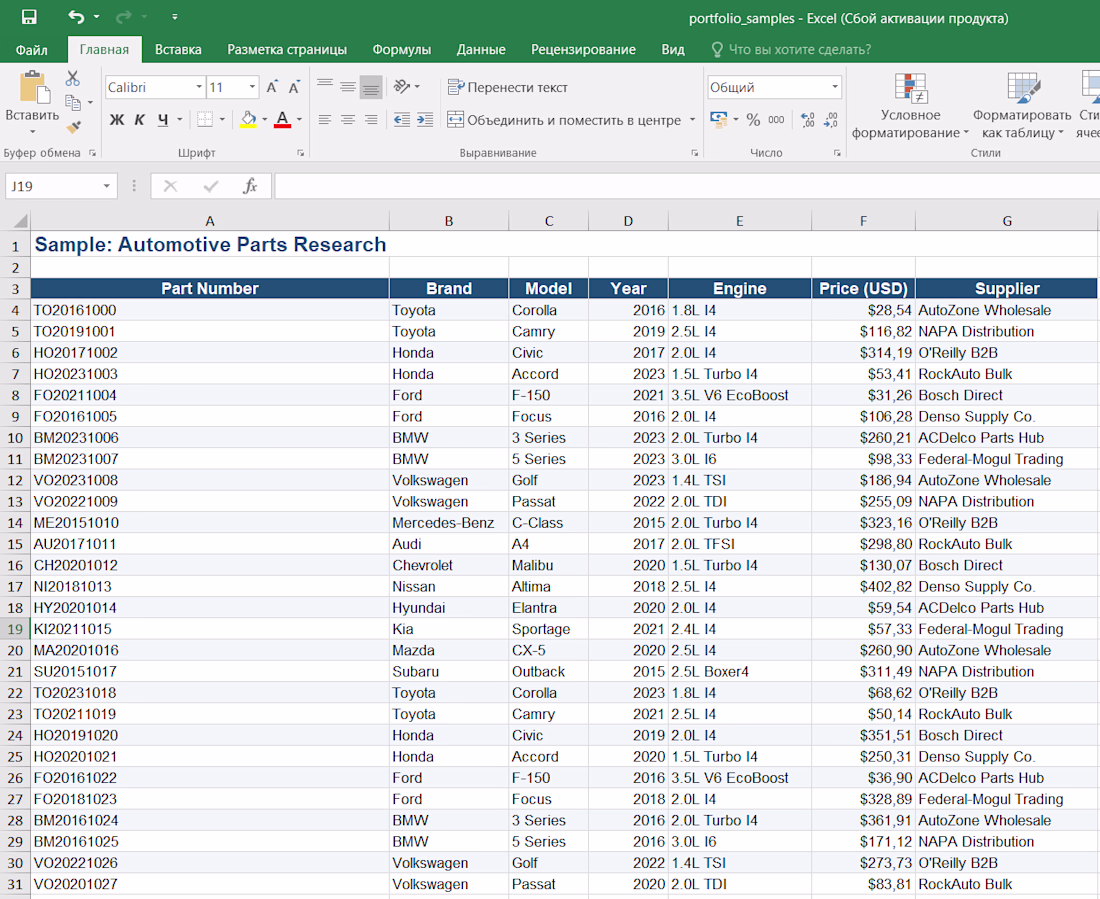The image size is (1100, 899).
Task: Open the Файл menu tab
Action: pyautogui.click(x=32, y=50)
